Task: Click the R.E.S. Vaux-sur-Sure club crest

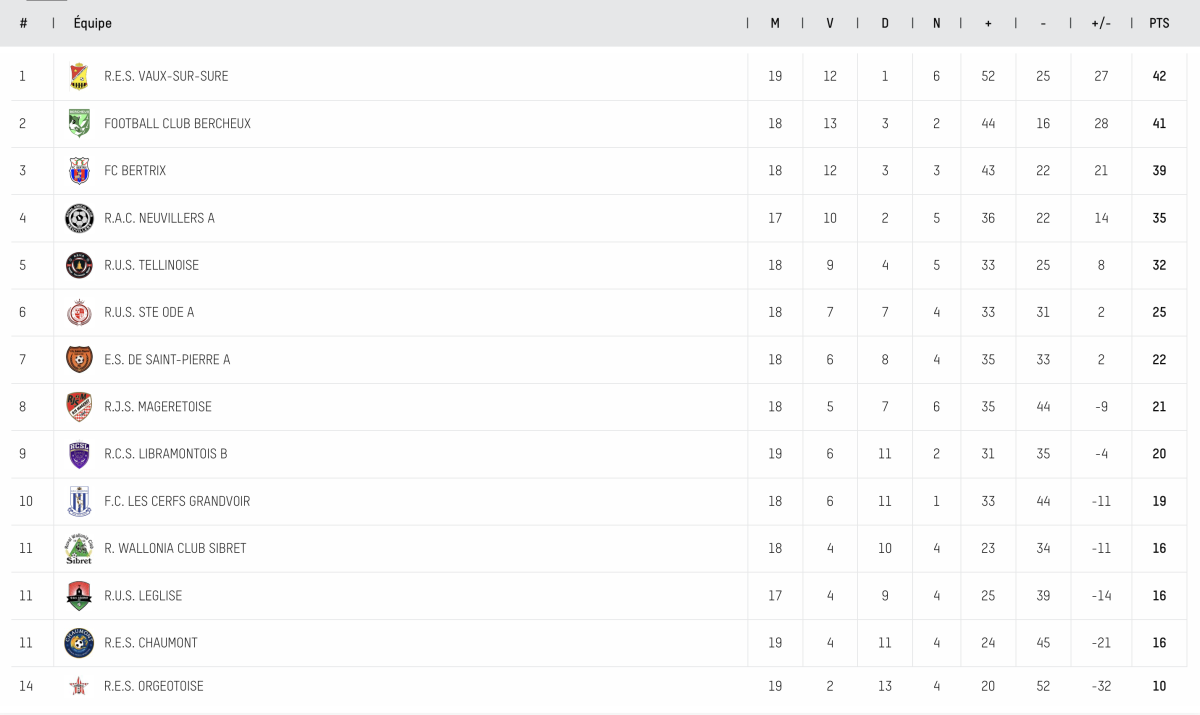Action: [79, 76]
